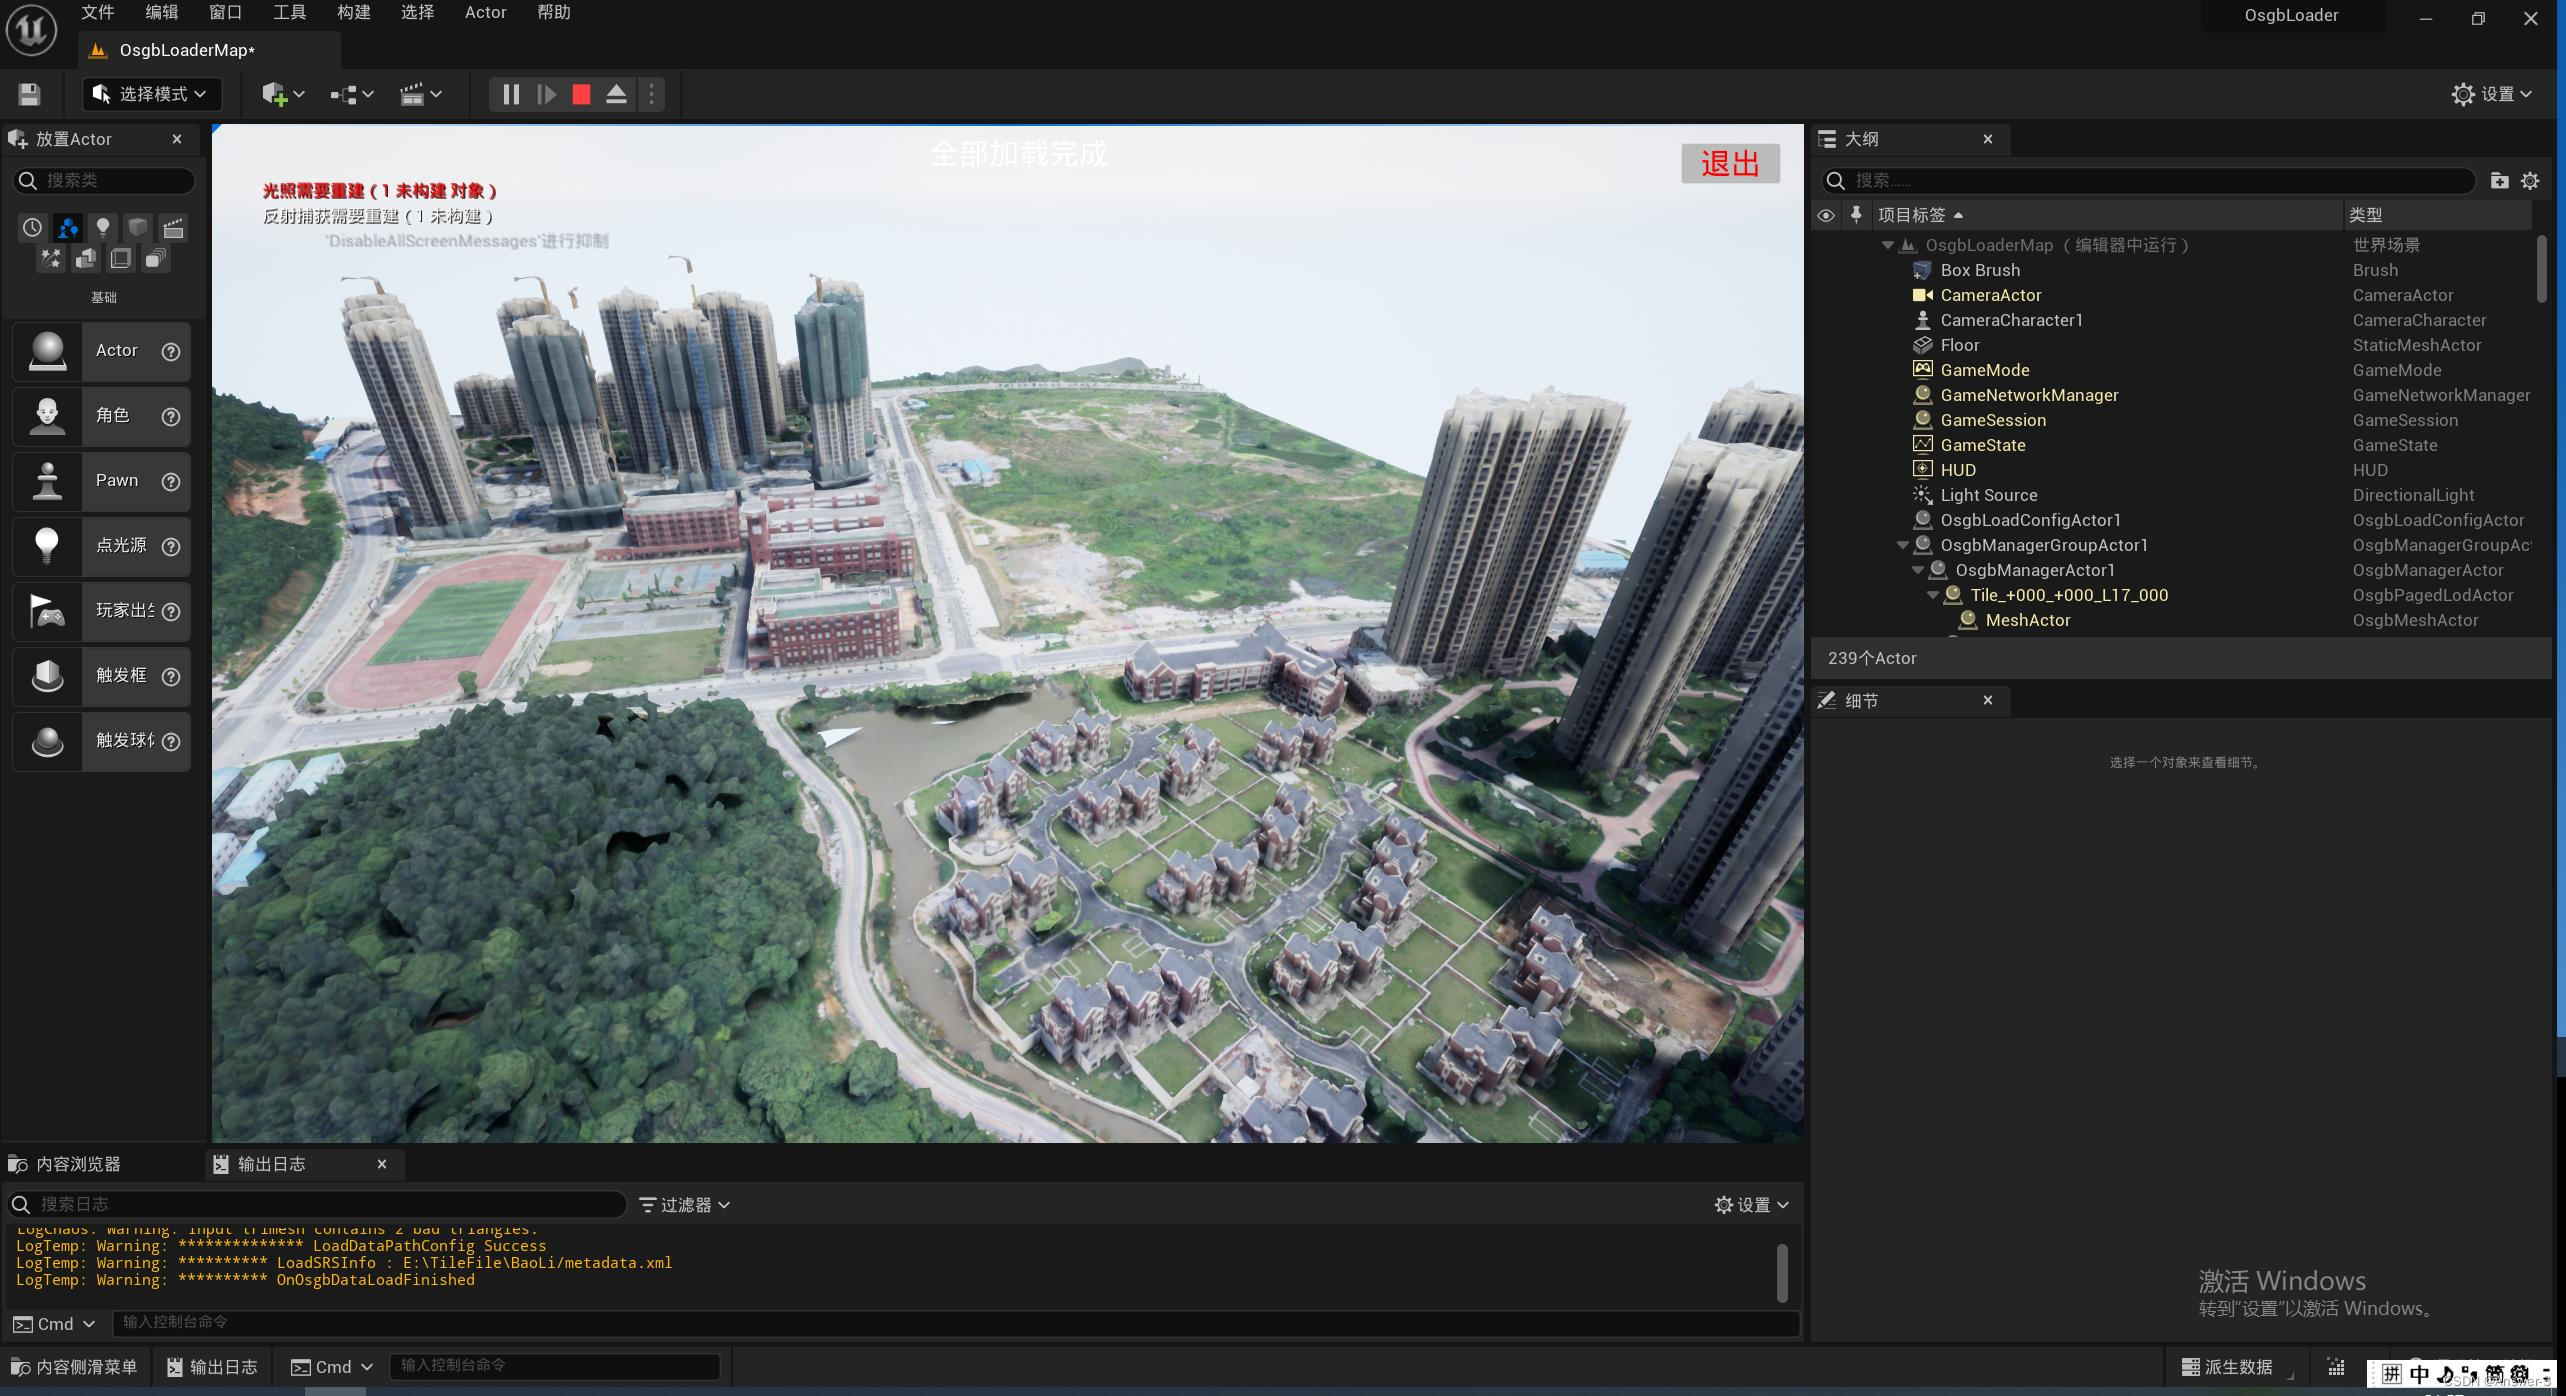This screenshot has height=1396, width=2566.
Task: Switch to the 内容浏览器 tab
Action: (x=77, y=1164)
